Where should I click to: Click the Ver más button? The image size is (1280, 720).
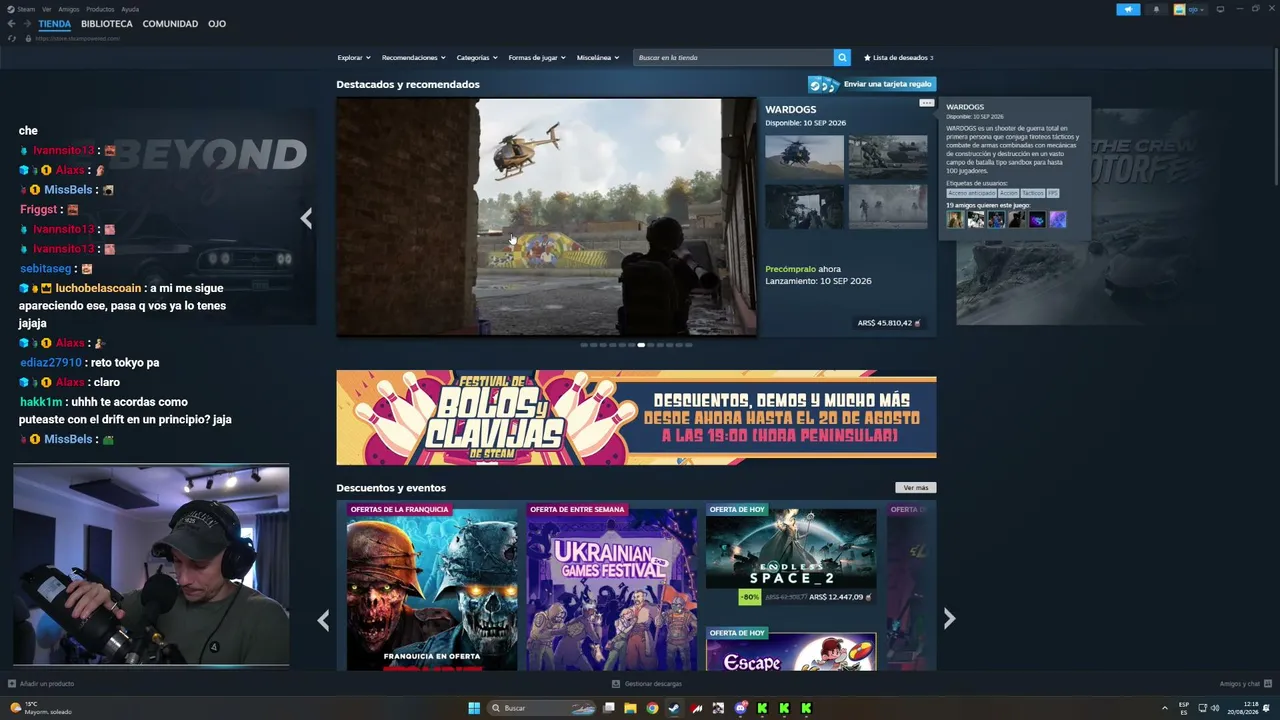pyautogui.click(x=915, y=488)
